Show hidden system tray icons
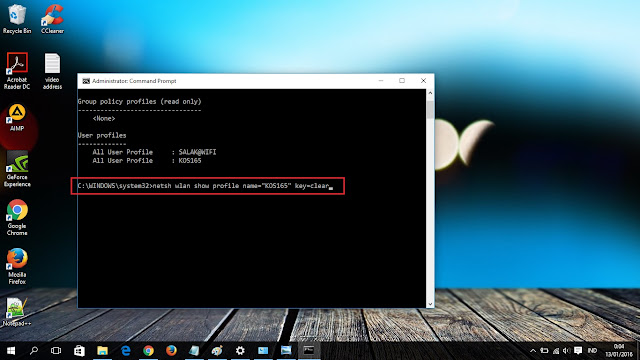 pyautogui.click(x=533, y=351)
